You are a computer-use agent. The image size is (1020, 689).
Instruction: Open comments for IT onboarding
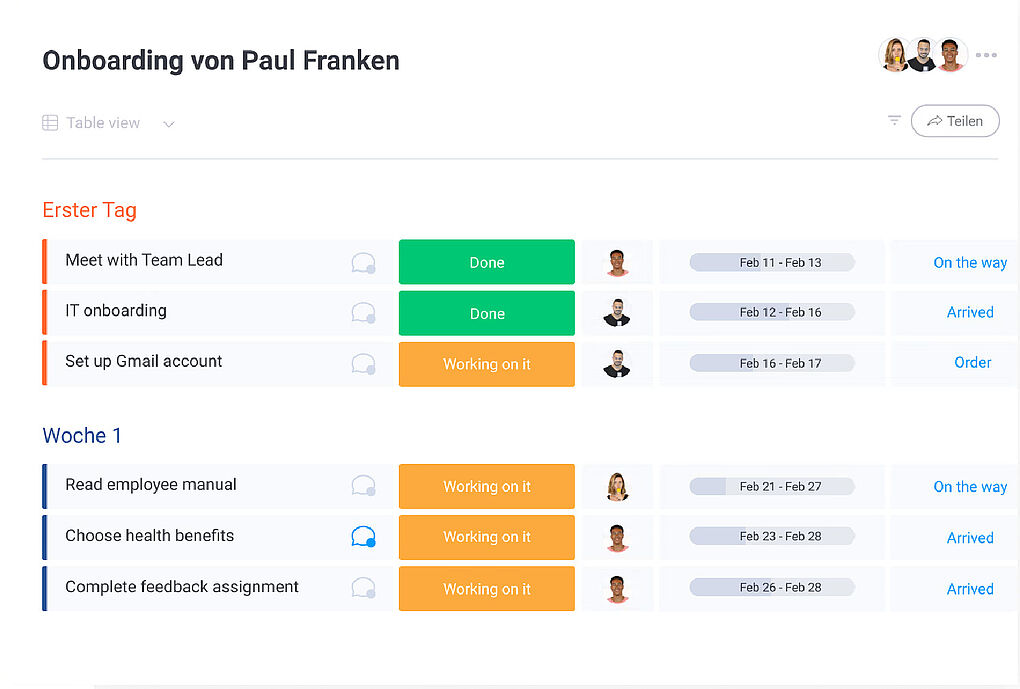coord(363,313)
